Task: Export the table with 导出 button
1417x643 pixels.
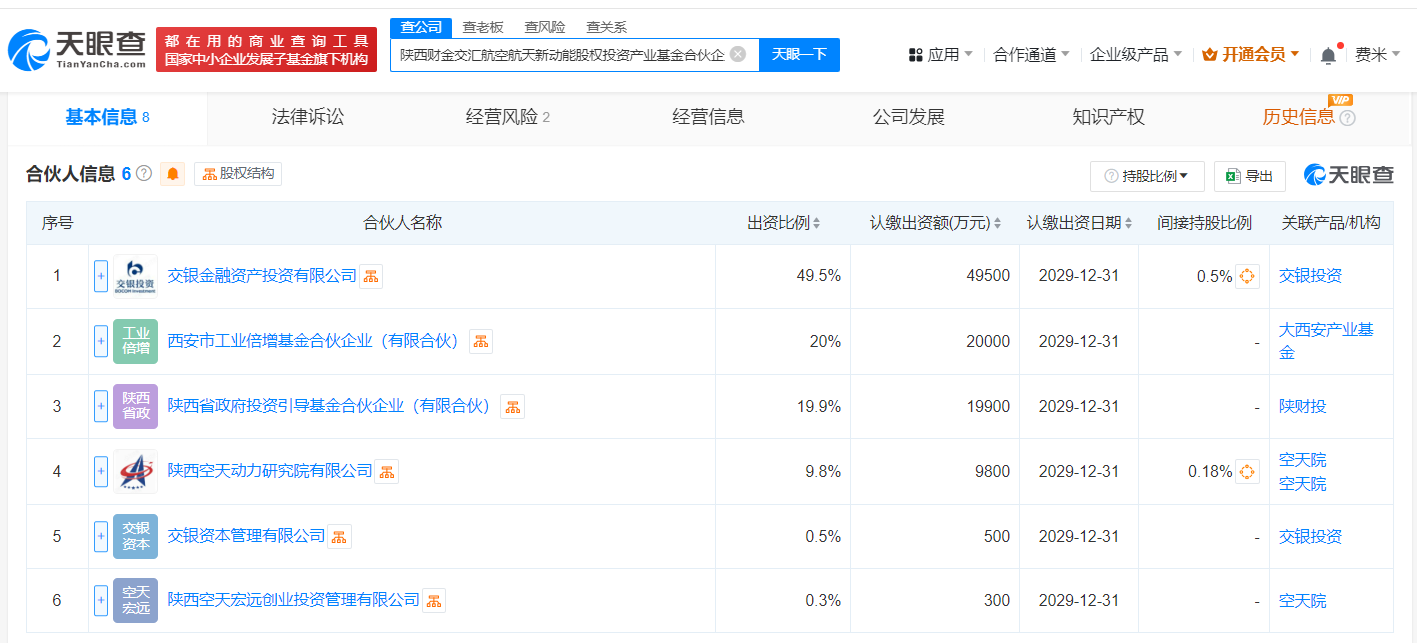Action: tap(1250, 176)
